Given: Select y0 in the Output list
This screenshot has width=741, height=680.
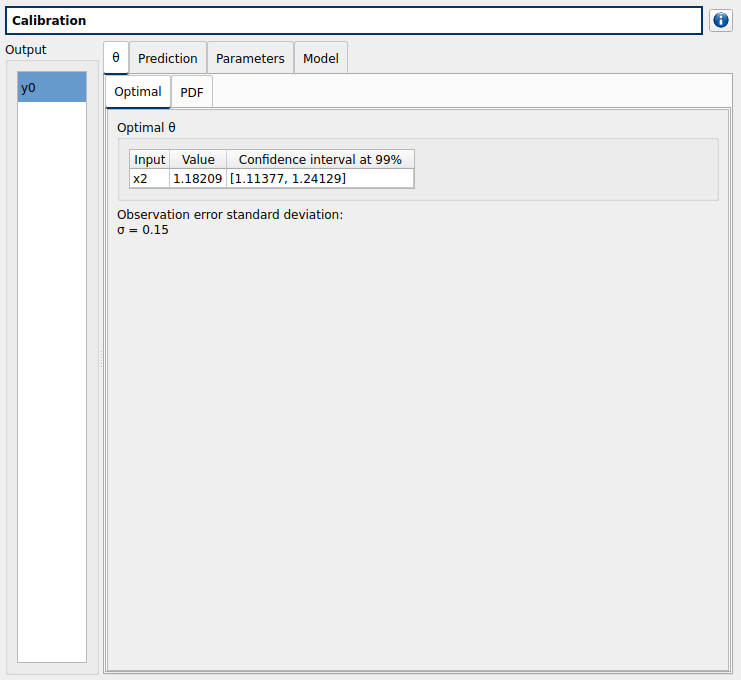Looking at the screenshot, I should (x=52, y=88).
